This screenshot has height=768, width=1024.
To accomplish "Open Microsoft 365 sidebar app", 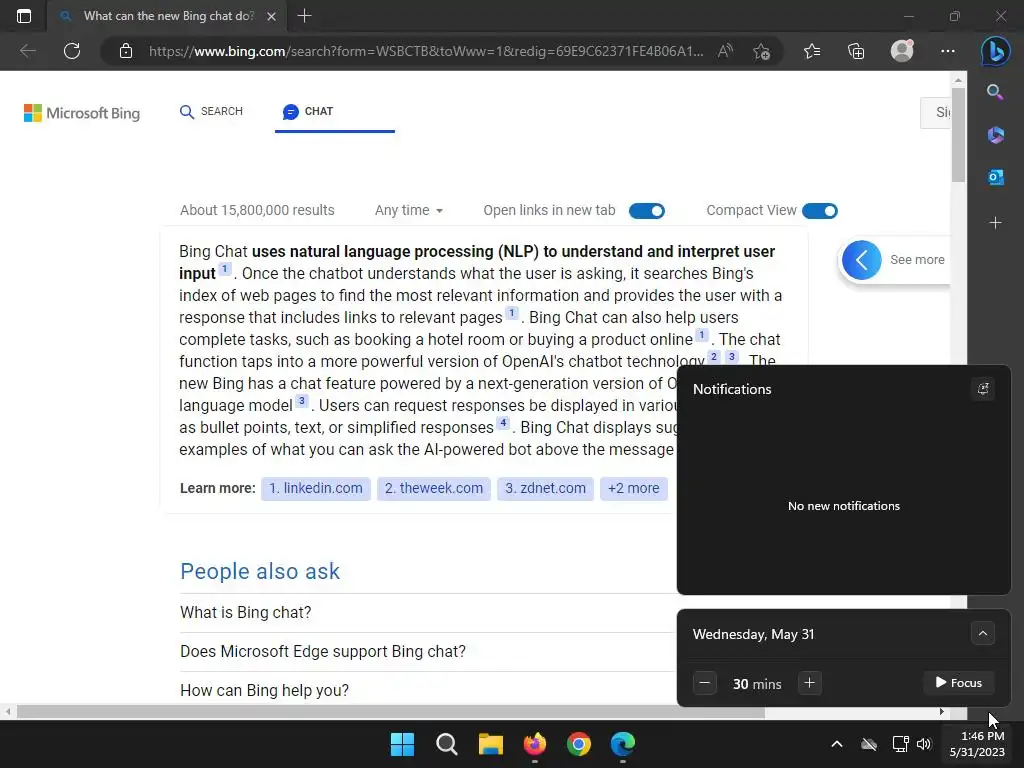I will 995,135.
